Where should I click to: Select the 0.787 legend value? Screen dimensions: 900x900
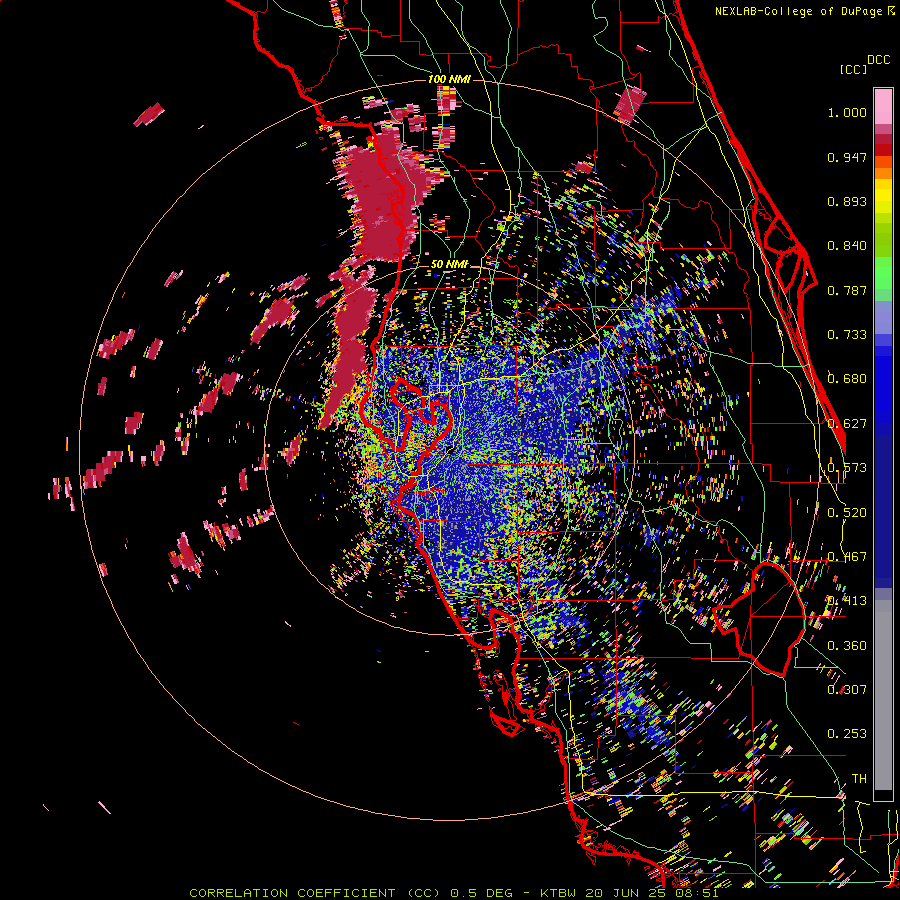[x=847, y=290]
